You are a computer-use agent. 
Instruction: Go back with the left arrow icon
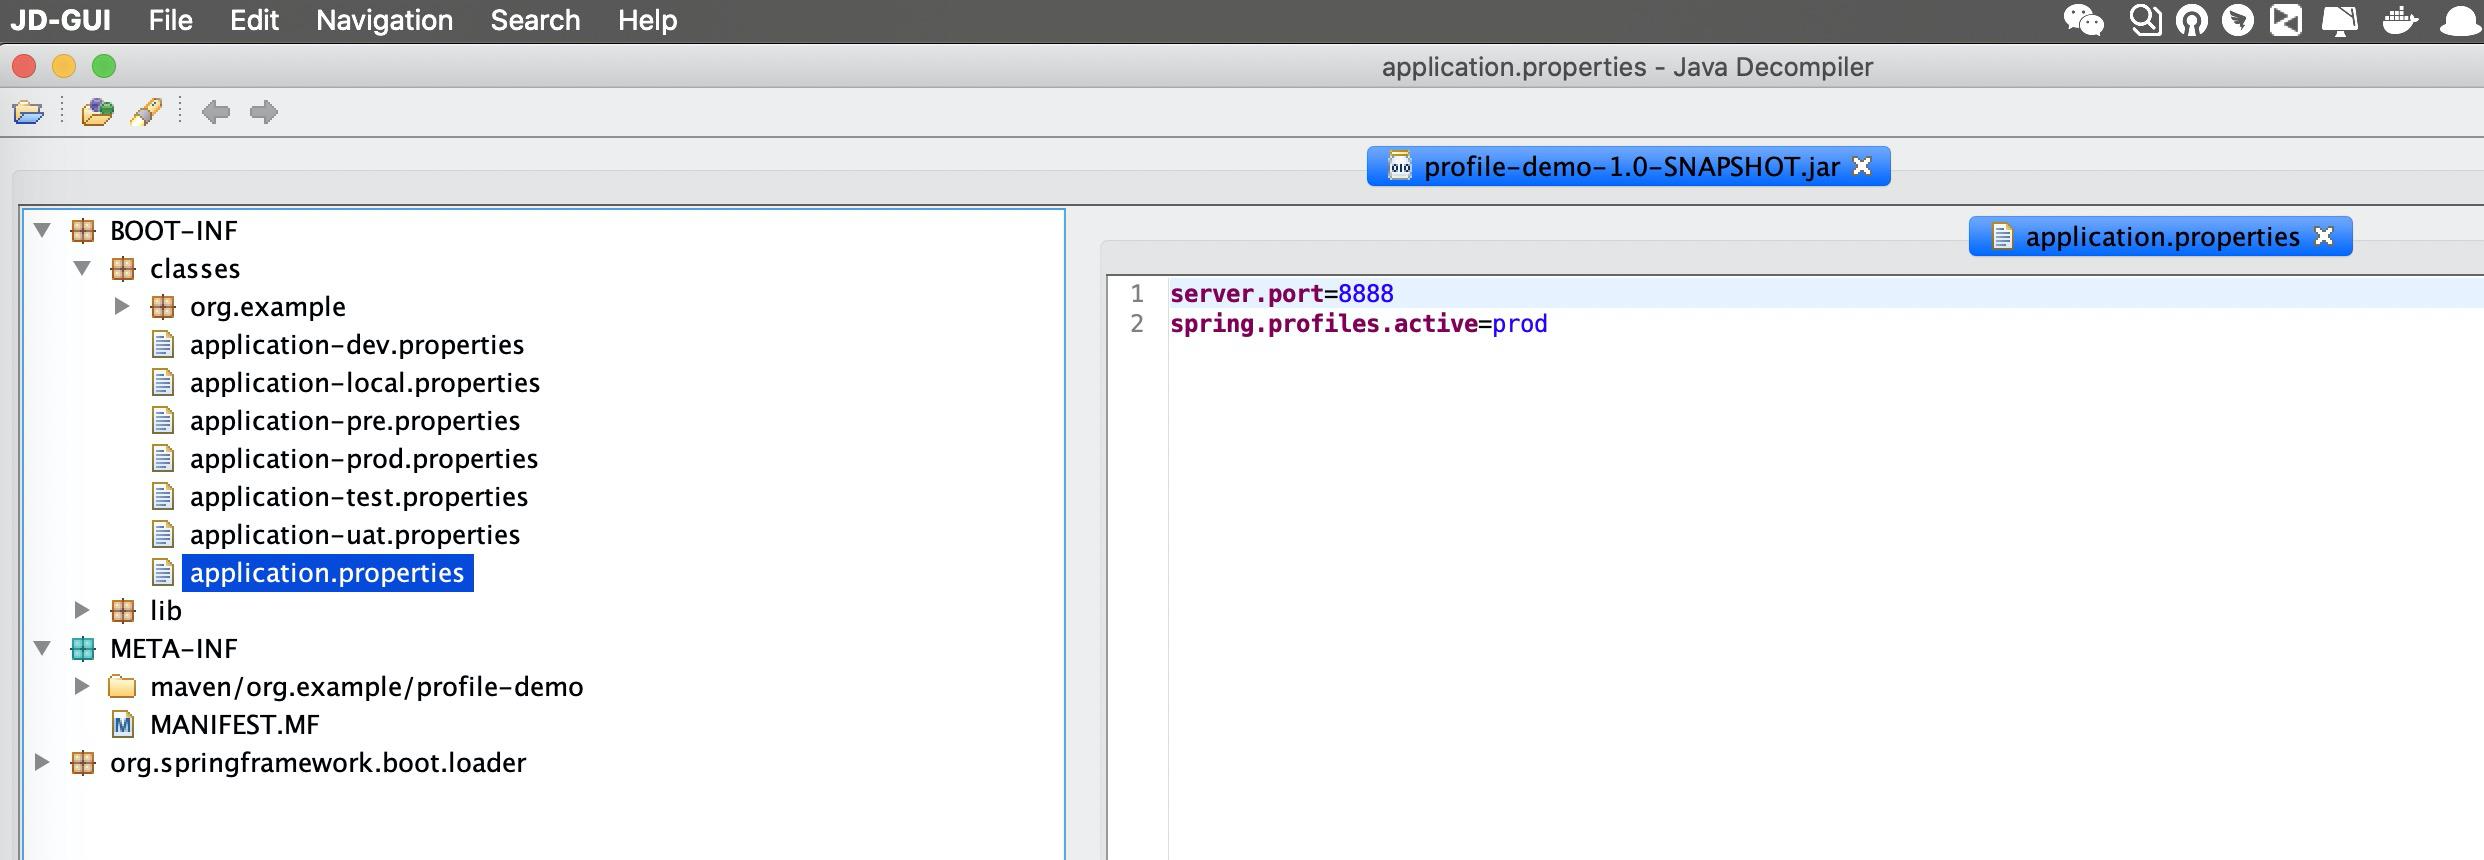216,112
